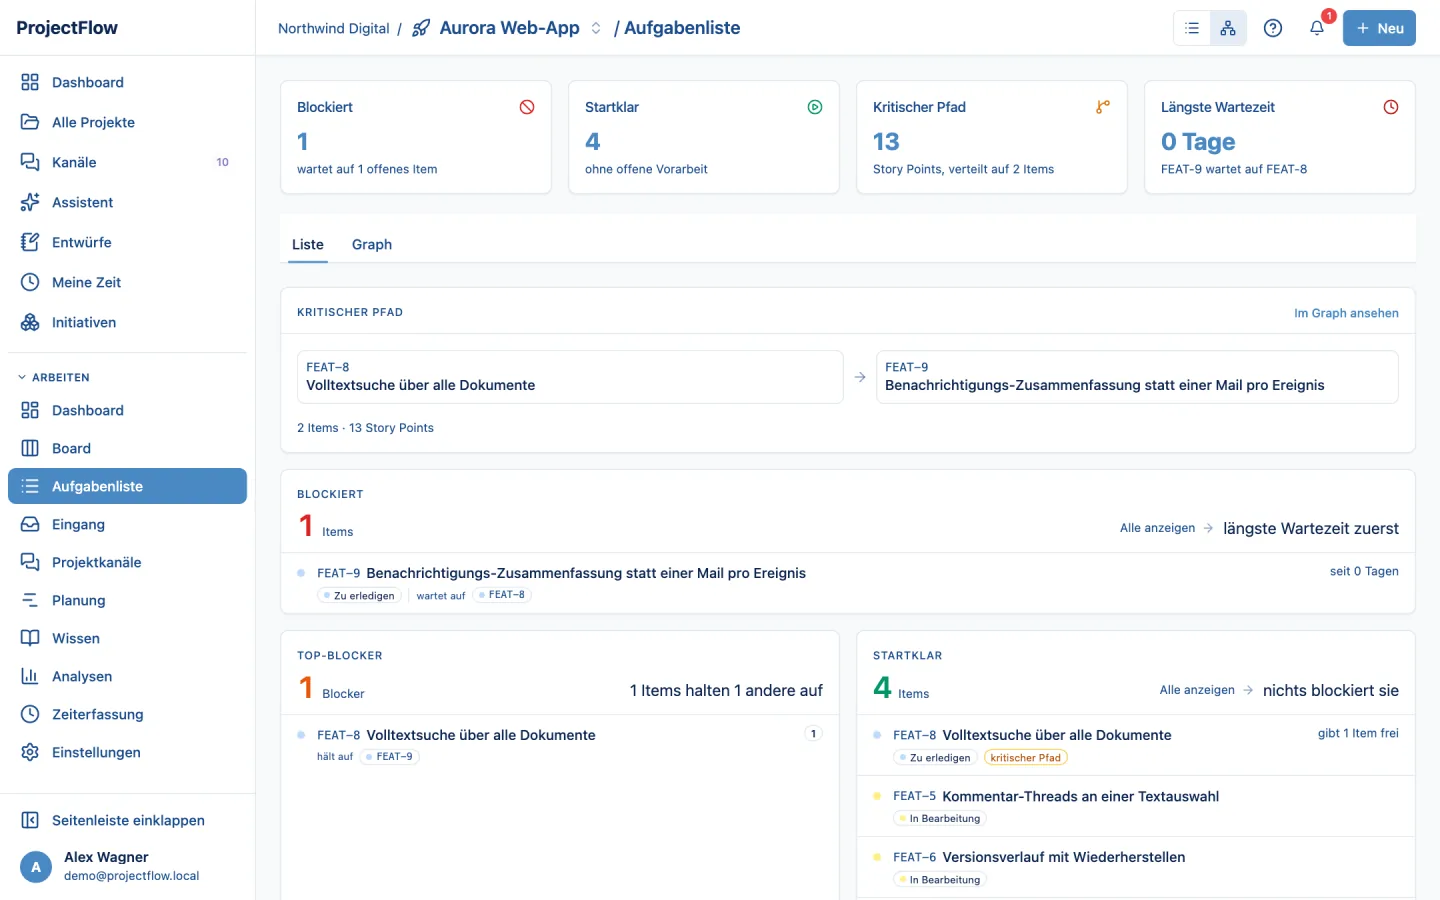Open Analysen chart item

point(127,676)
